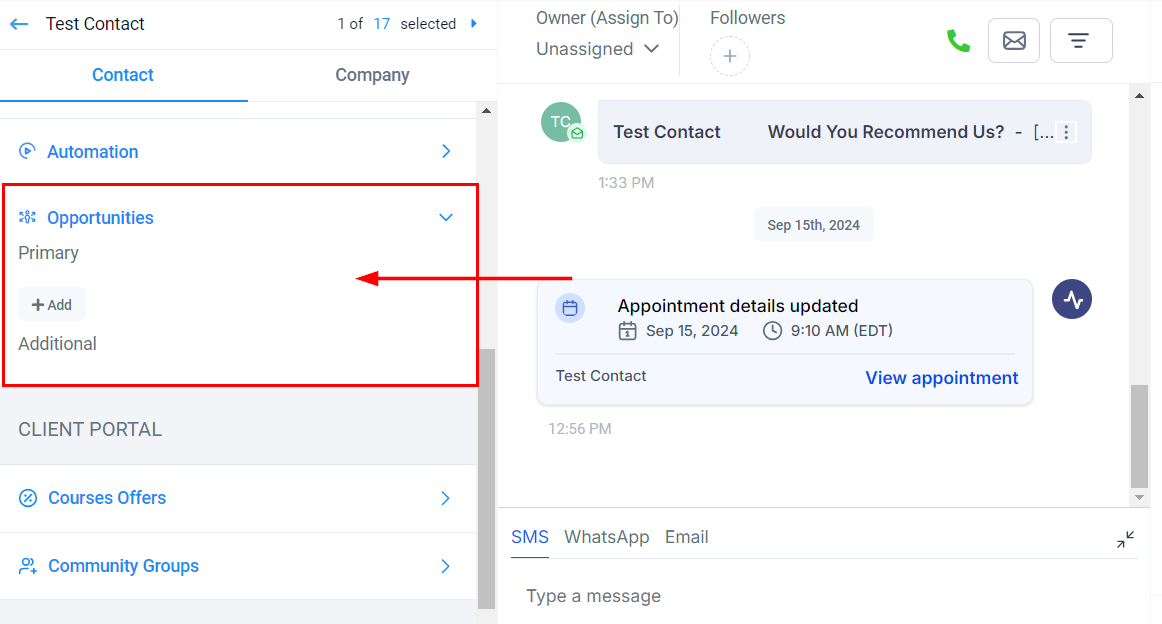Open three-dot menu on email message
Image resolution: width=1162 pixels, height=624 pixels.
(x=1066, y=132)
